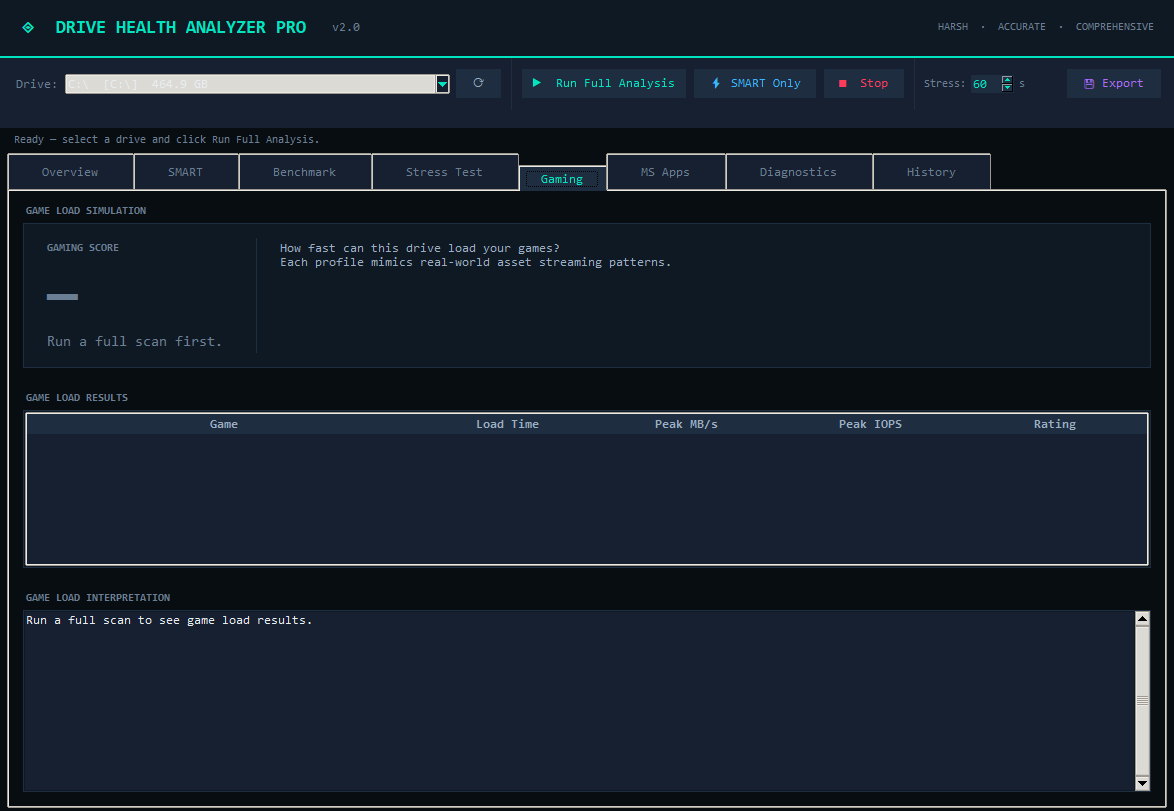Sort by the Peak MB/s column header
Screen dimensions: 1174x811
[x=687, y=424]
